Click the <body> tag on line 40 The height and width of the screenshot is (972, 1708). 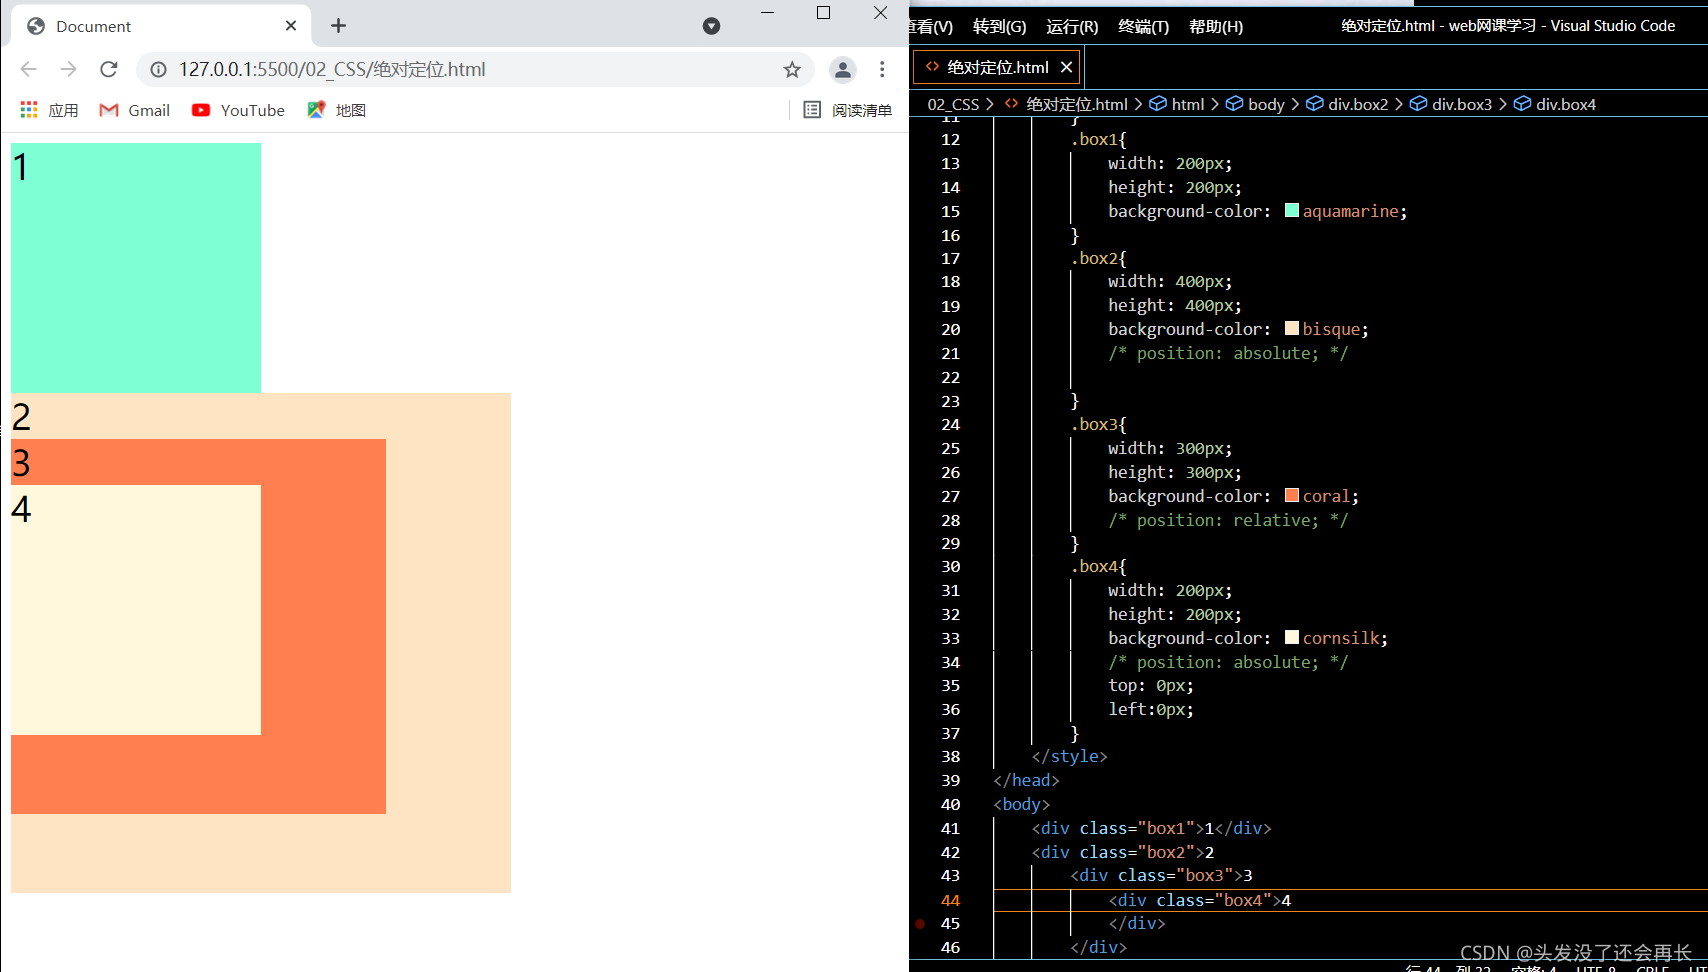1022,804
